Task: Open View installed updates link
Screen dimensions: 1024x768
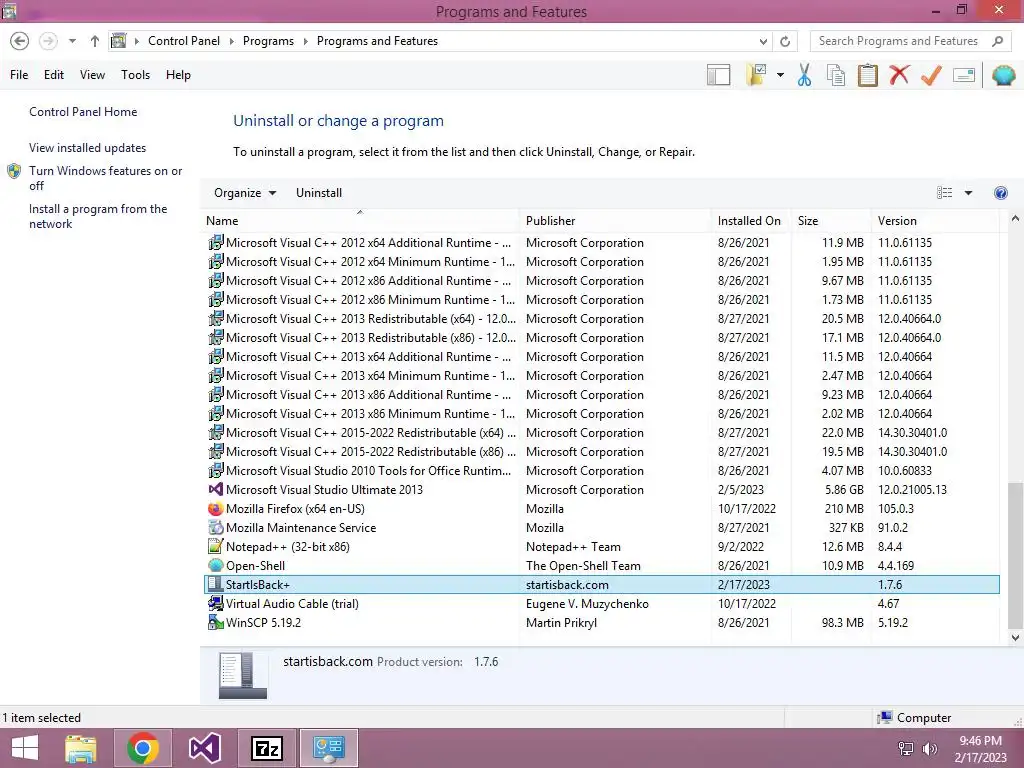Action: 87,148
